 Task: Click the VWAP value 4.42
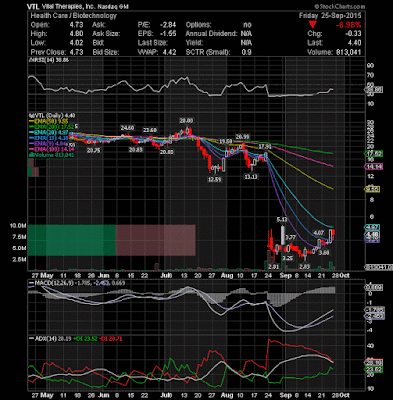point(169,52)
